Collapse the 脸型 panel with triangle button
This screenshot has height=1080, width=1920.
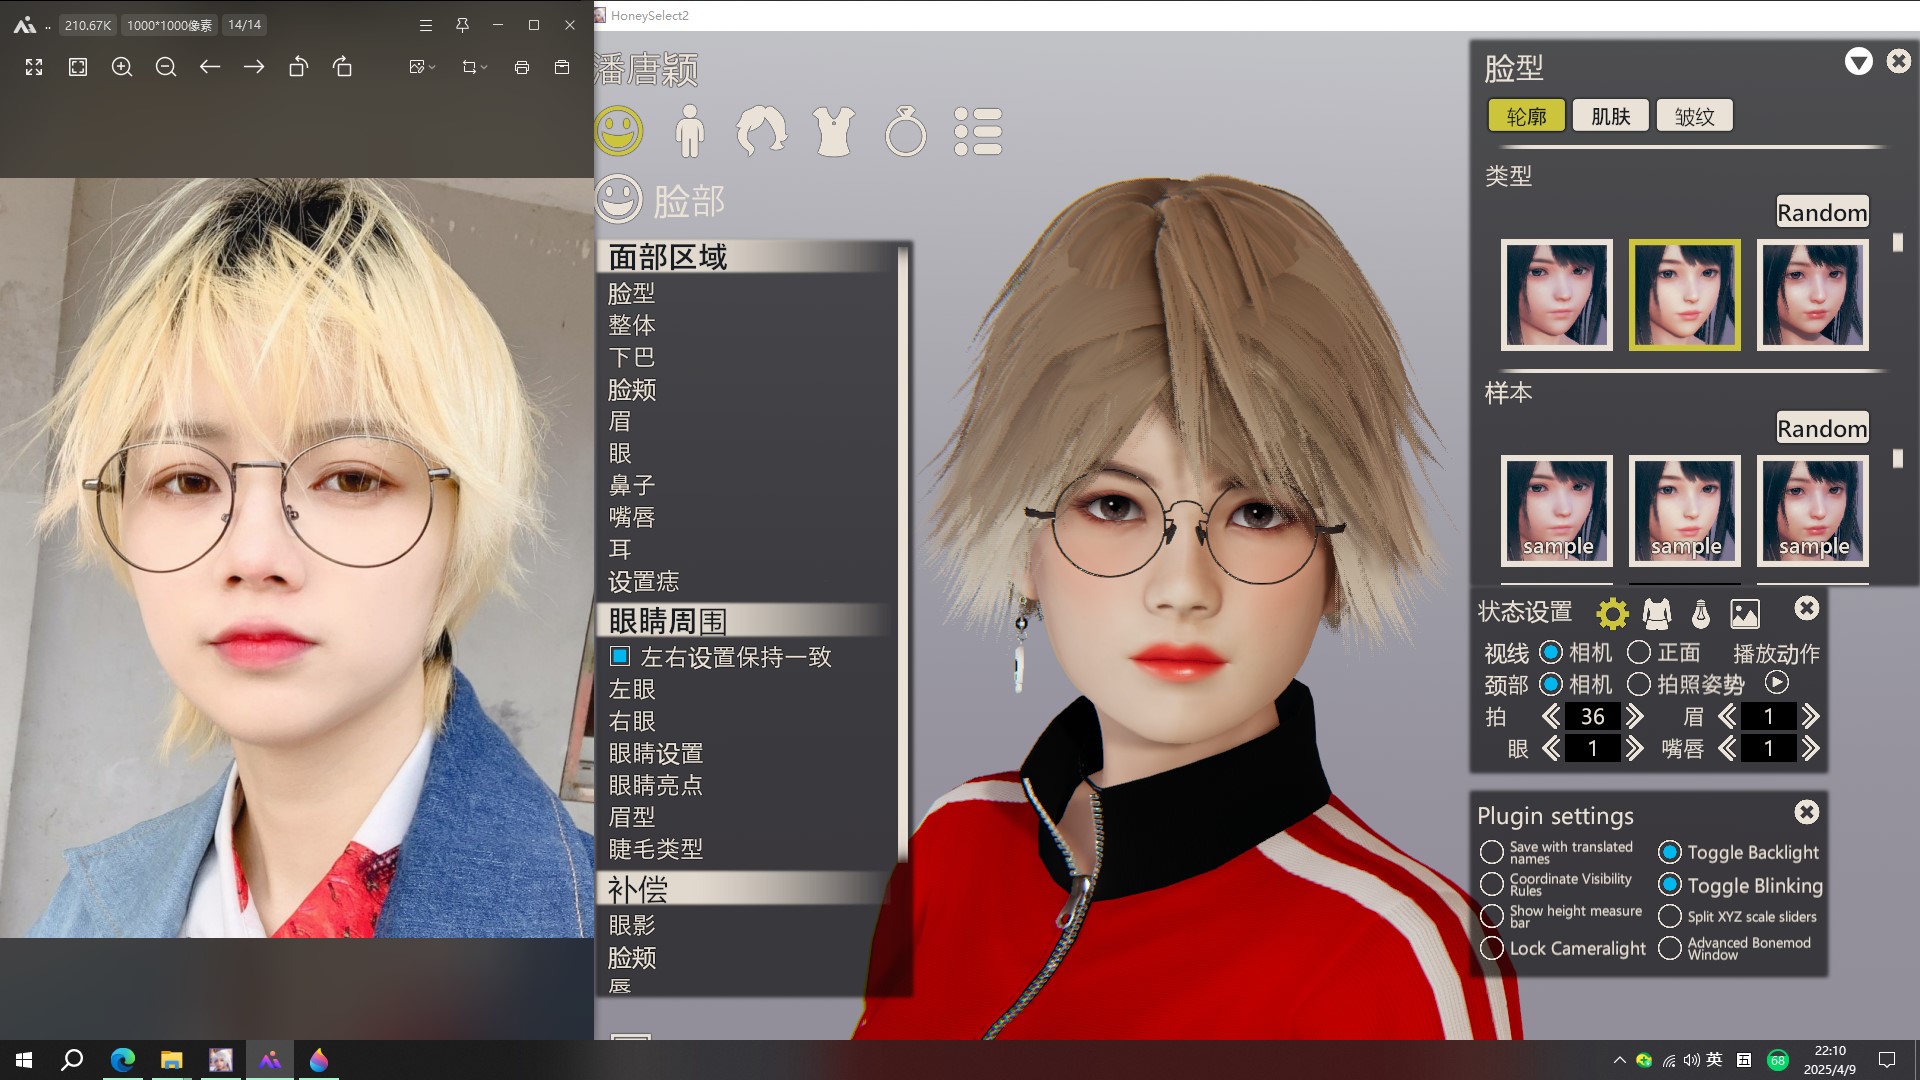(1858, 62)
